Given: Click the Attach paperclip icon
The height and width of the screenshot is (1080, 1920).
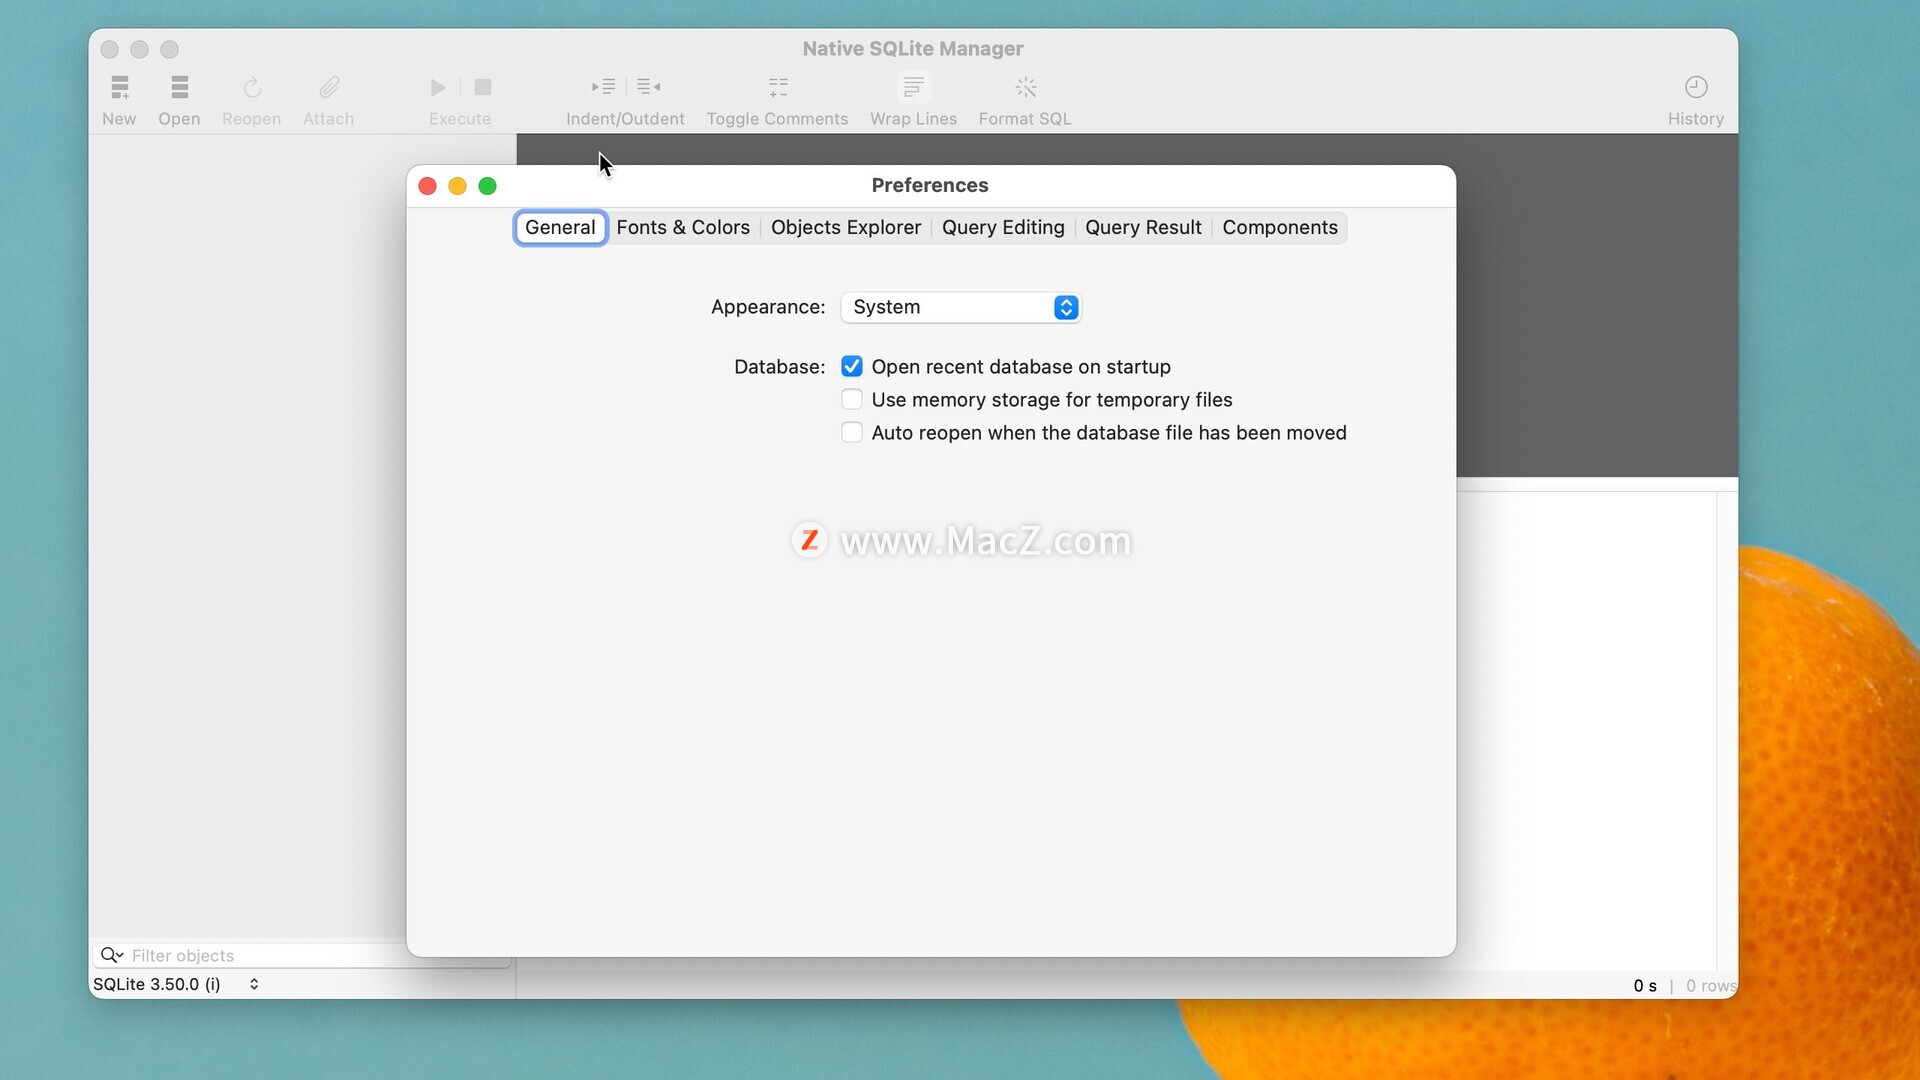Looking at the screenshot, I should coord(329,88).
